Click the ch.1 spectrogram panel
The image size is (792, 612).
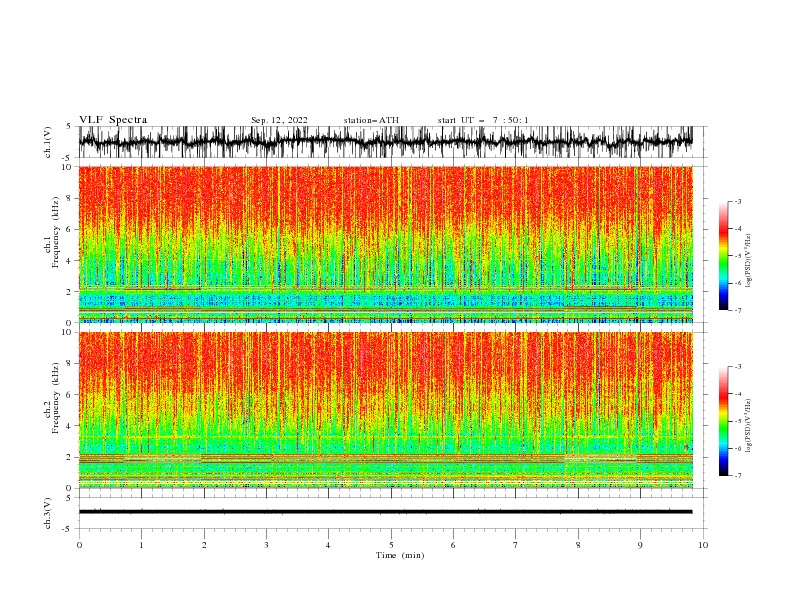385,244
